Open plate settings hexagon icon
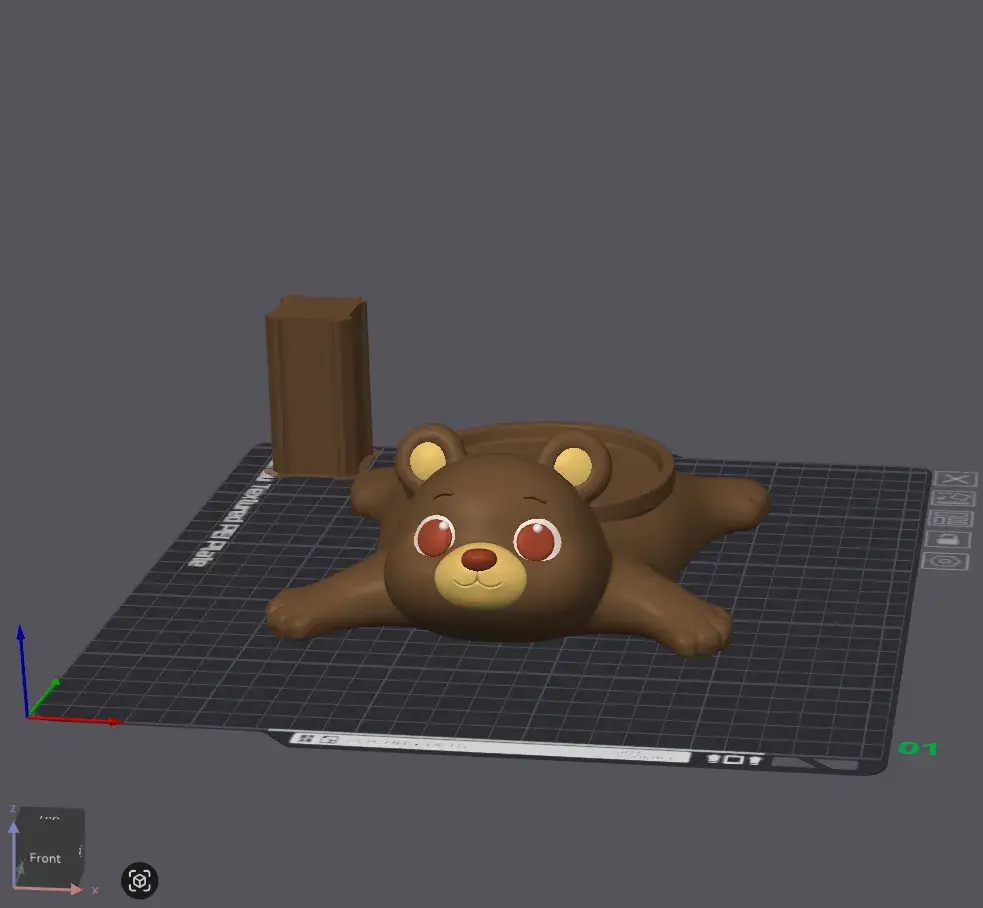This screenshot has height=908, width=983. 944,560
